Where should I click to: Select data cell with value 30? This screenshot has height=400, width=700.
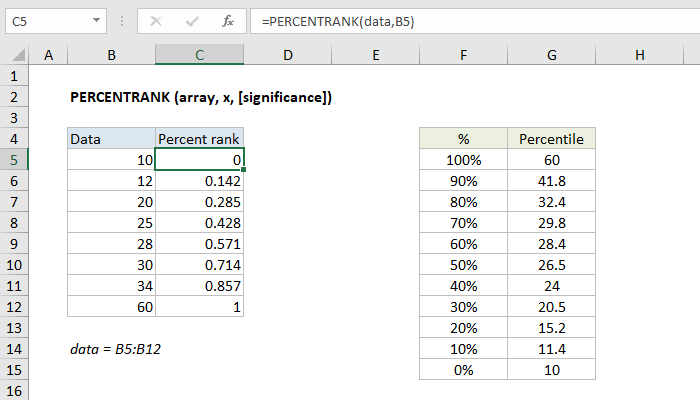(112, 265)
